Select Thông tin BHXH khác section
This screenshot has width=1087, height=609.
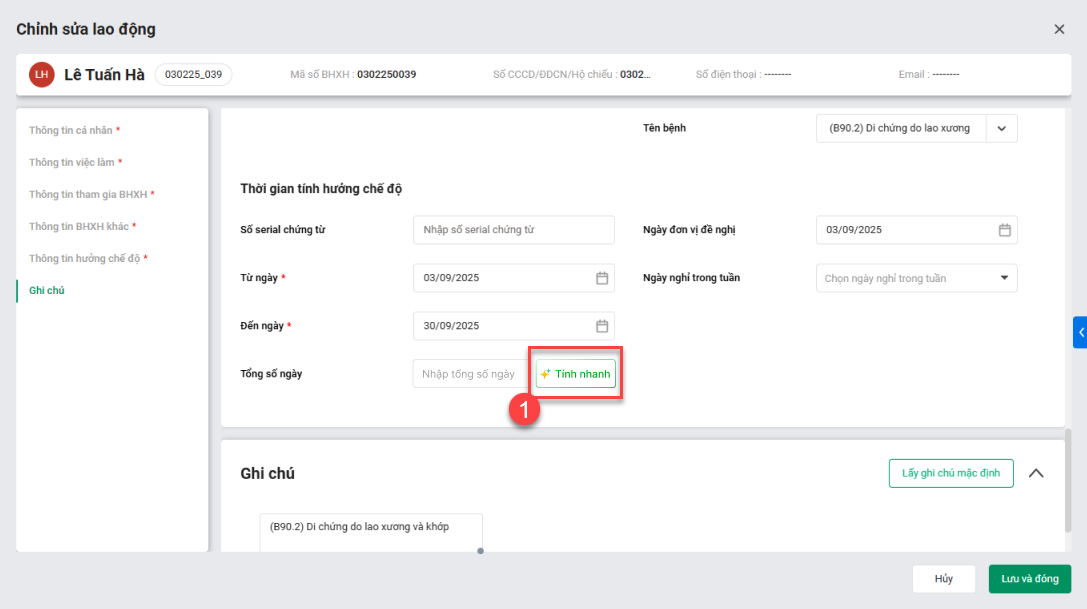pos(82,226)
